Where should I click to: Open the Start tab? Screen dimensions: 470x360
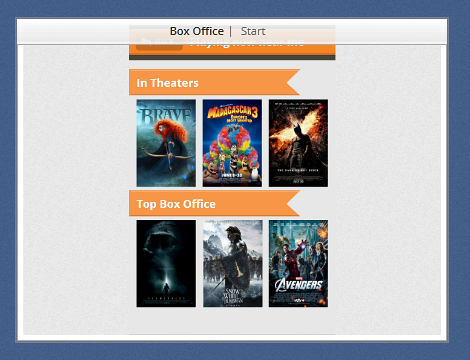point(253,31)
